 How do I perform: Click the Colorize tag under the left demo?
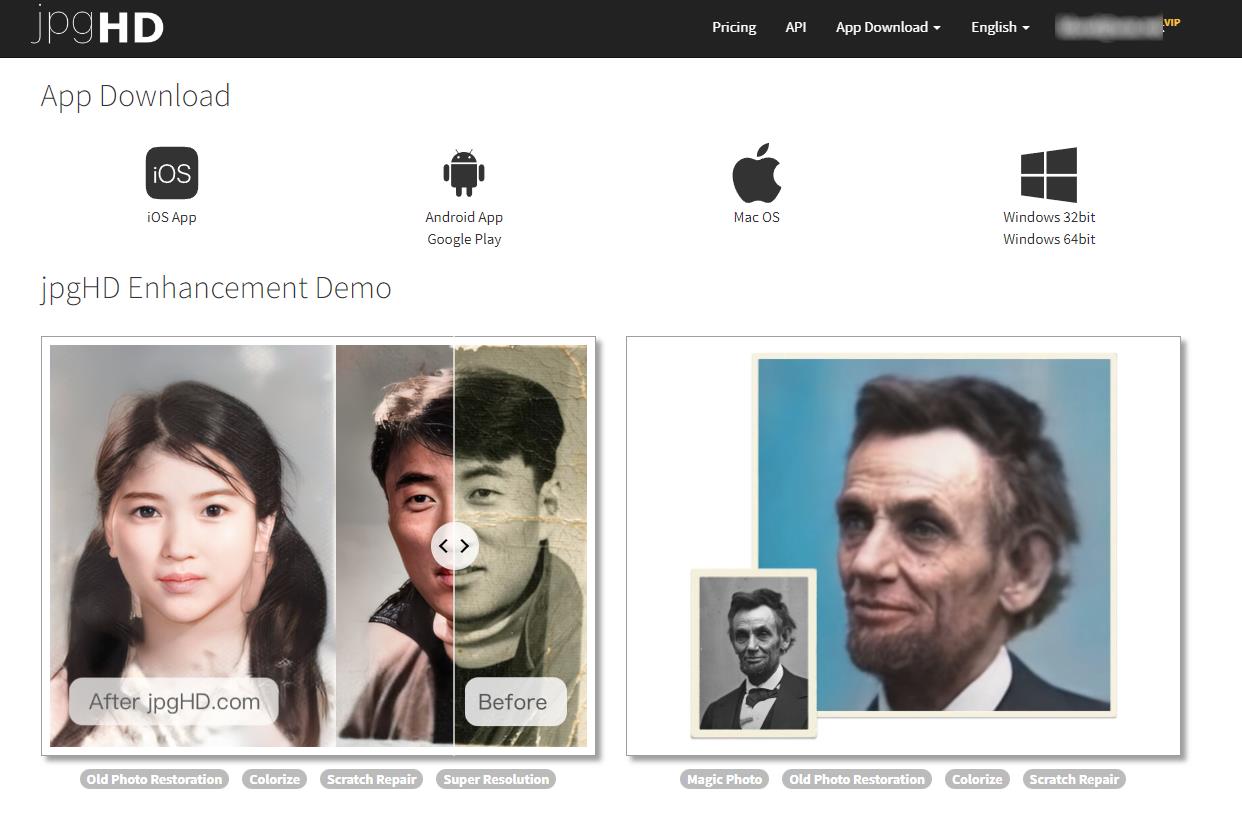click(274, 779)
